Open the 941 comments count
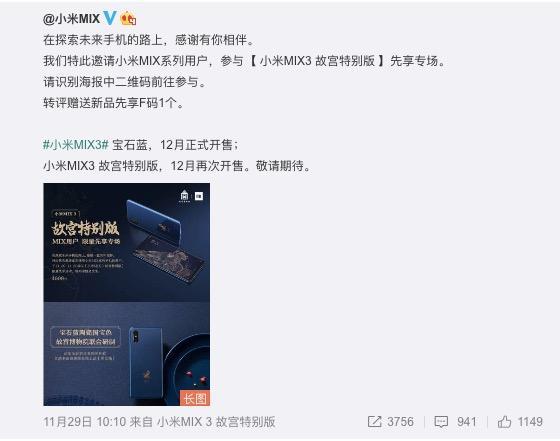This screenshot has height=441, width=560. [x=466, y=422]
